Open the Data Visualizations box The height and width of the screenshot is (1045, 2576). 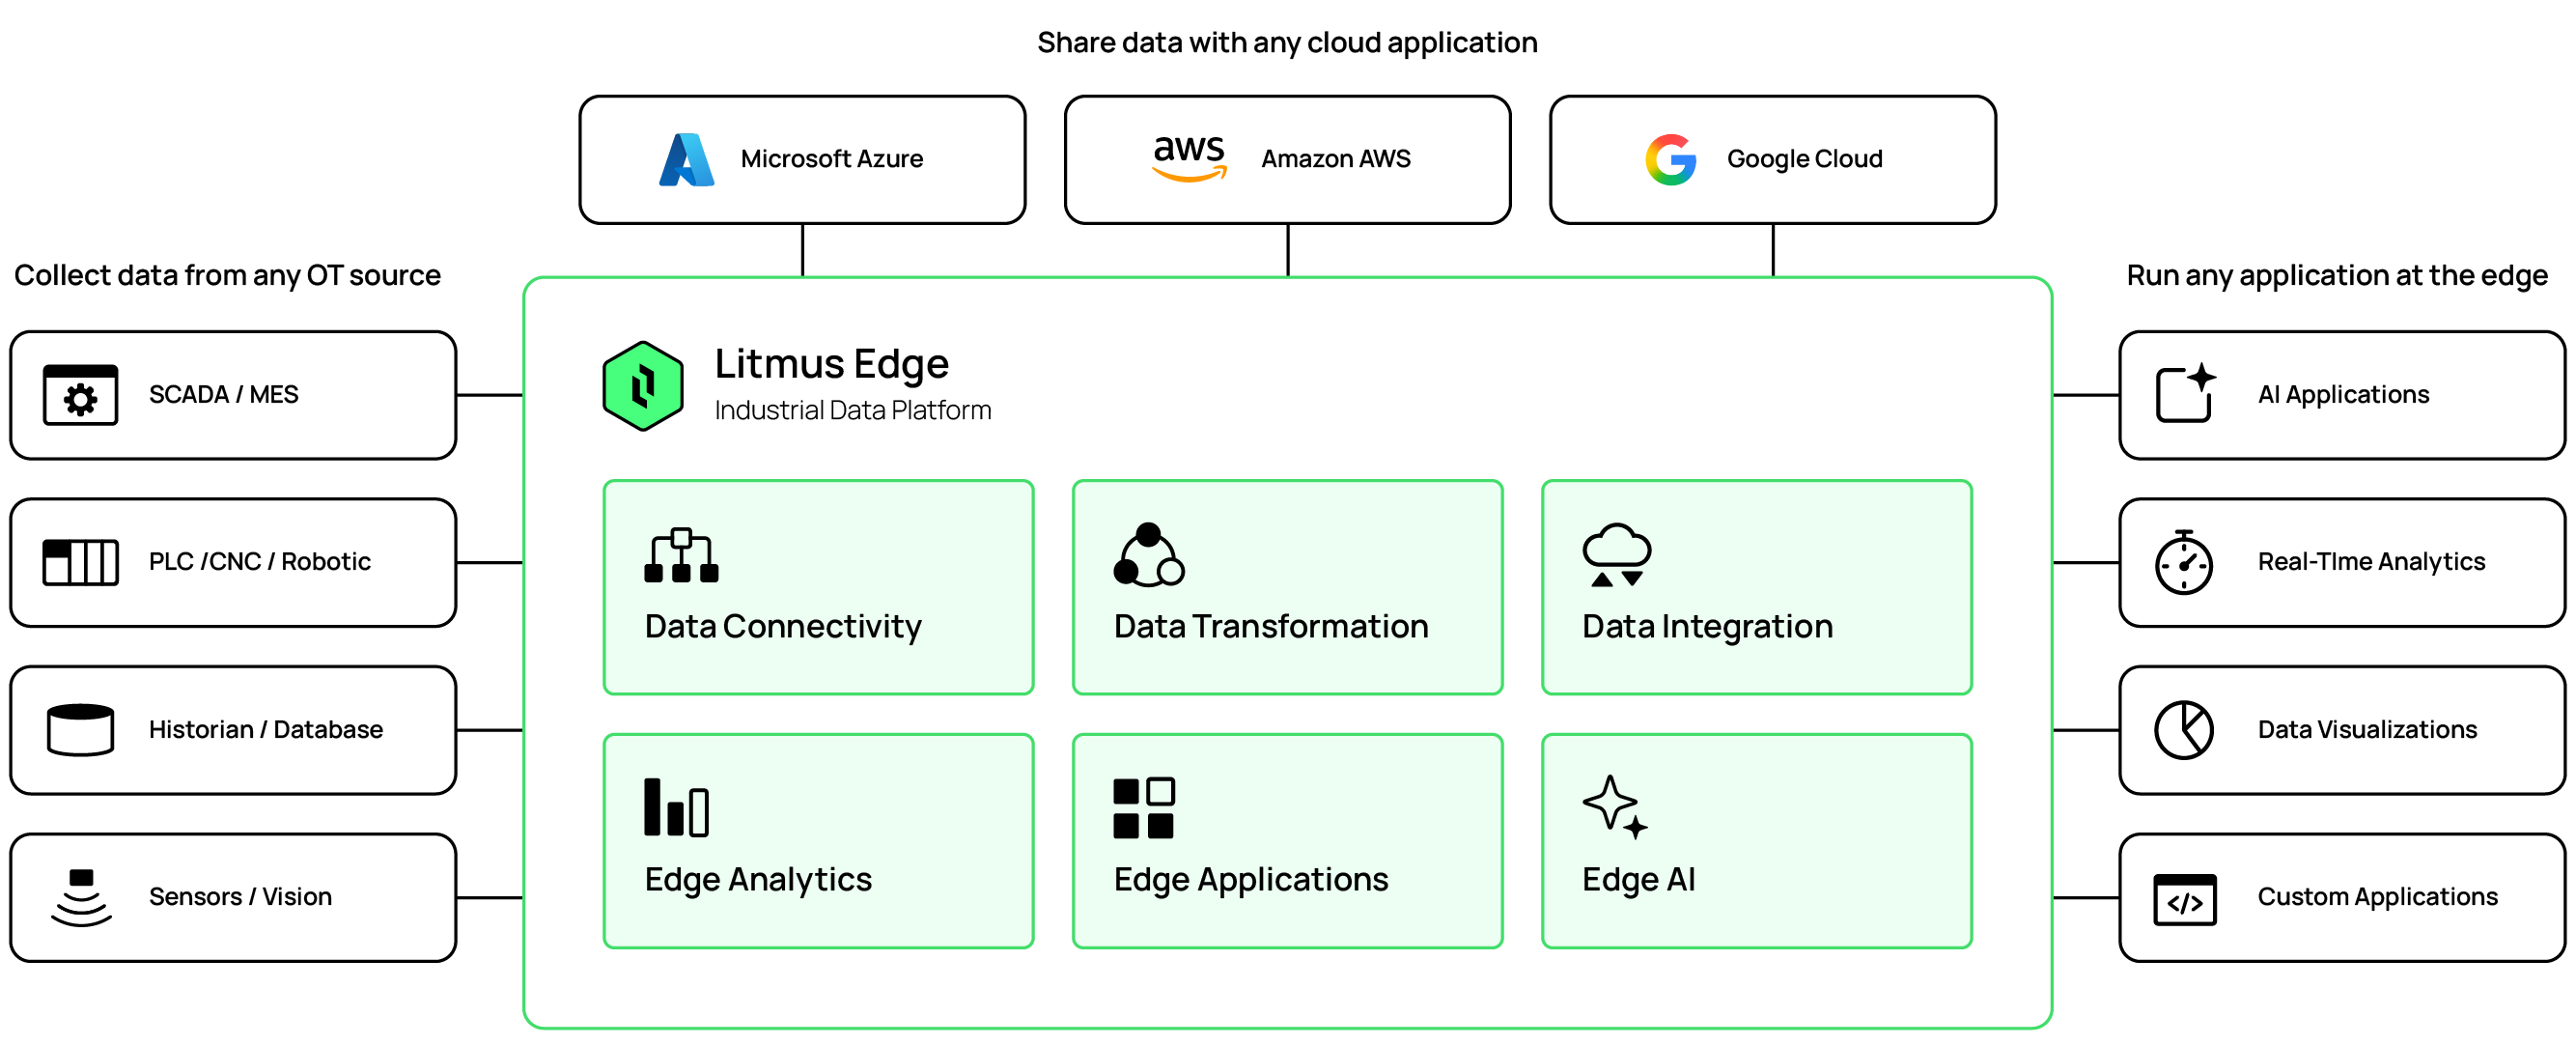tap(2341, 730)
